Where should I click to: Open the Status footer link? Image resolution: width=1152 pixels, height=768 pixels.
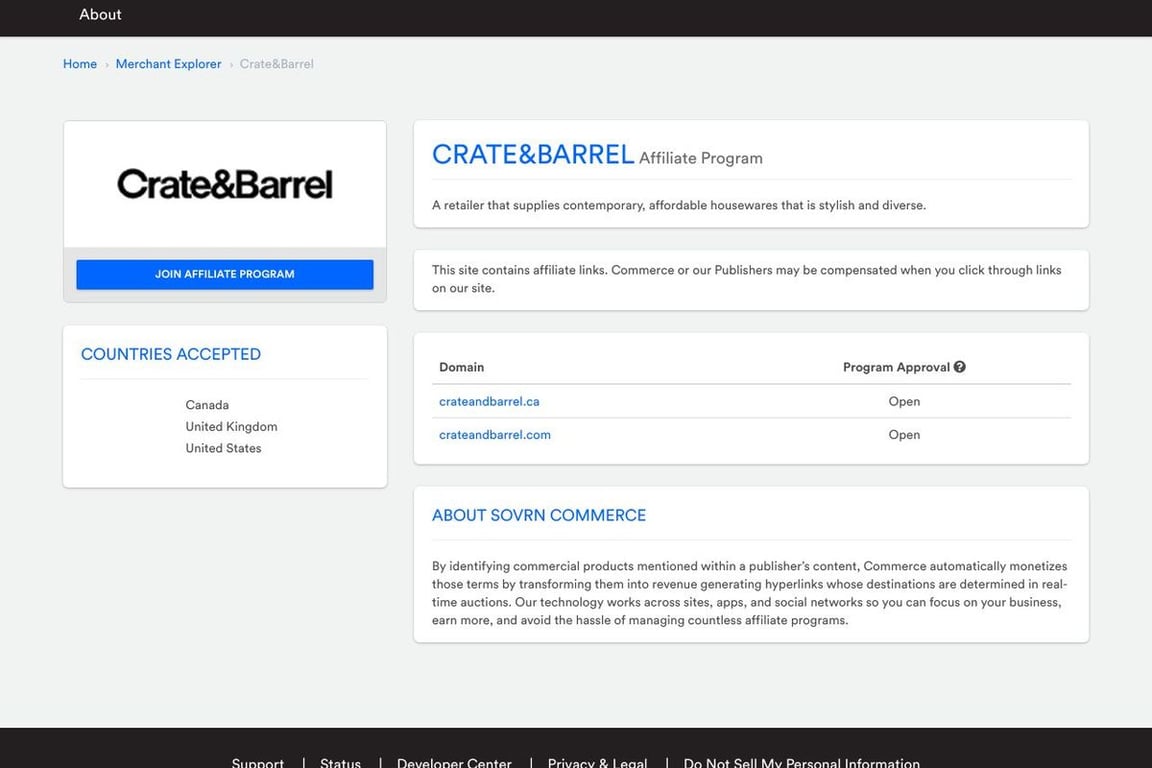click(340, 762)
